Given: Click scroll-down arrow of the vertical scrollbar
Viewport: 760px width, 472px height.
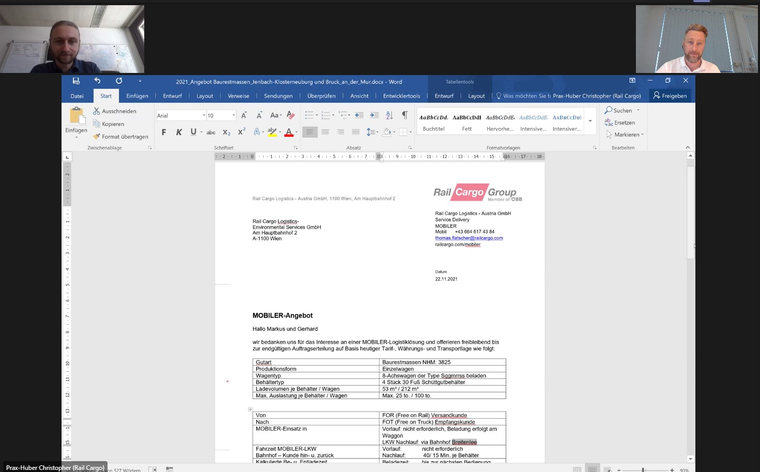Looking at the screenshot, I should point(690,458).
